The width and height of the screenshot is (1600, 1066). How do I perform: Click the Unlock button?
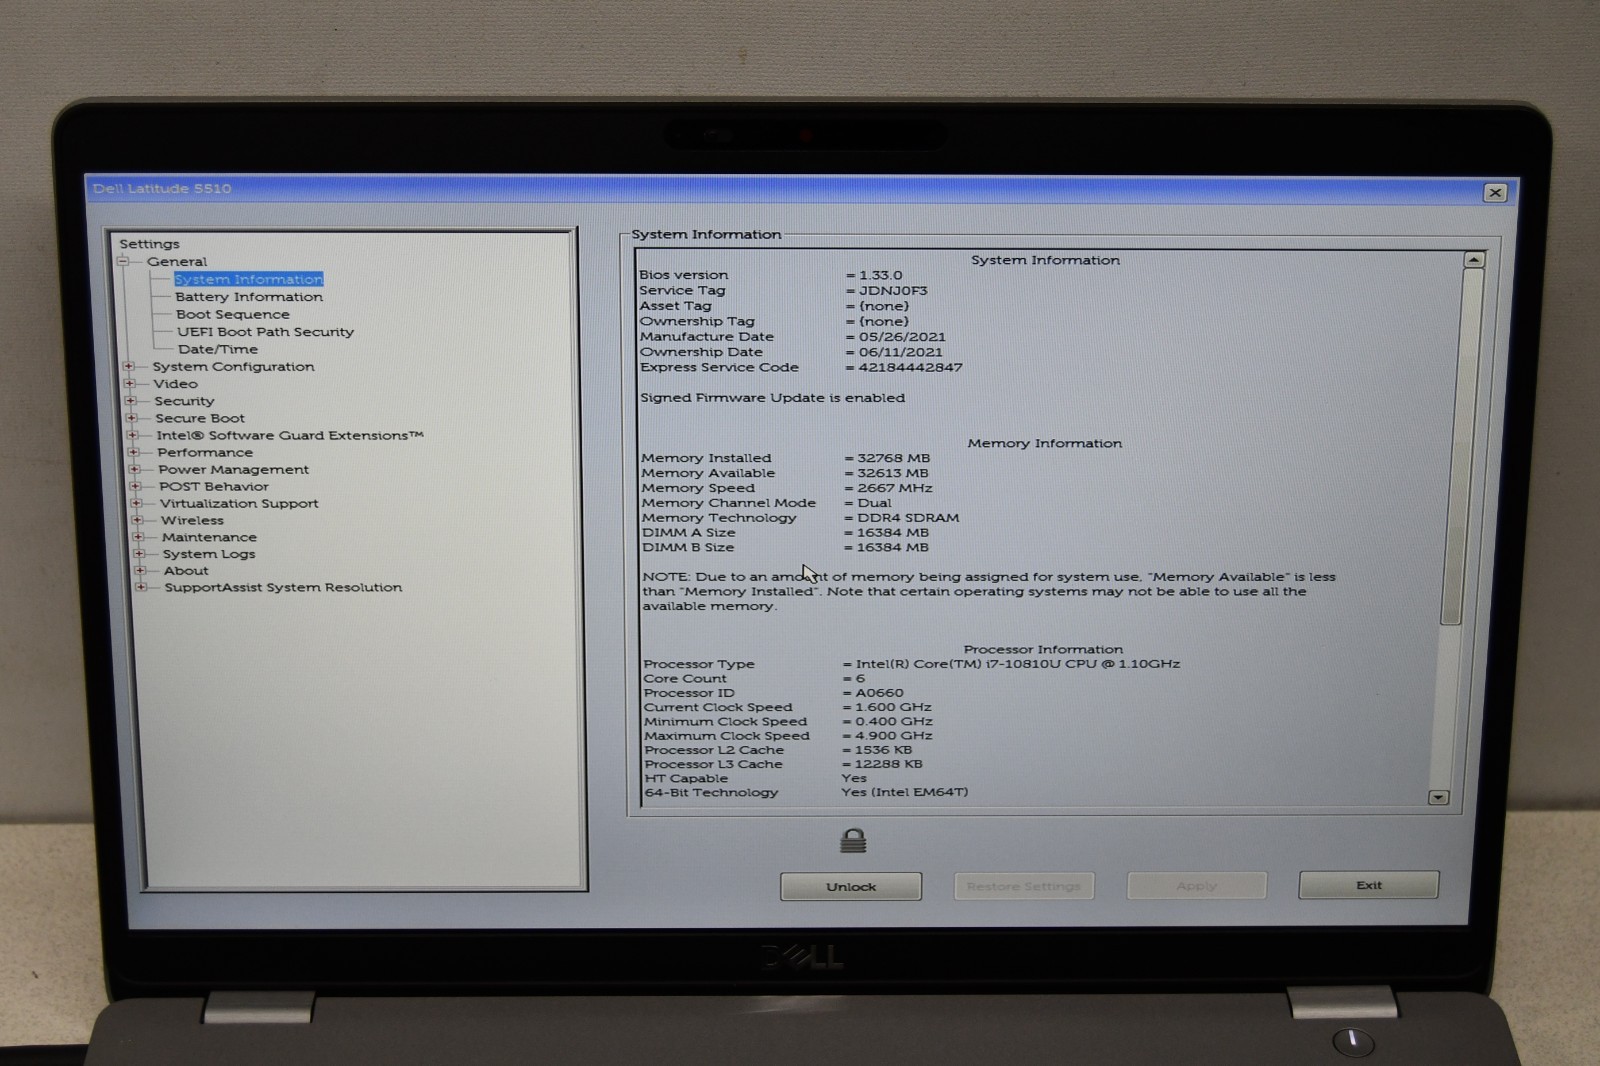click(851, 887)
